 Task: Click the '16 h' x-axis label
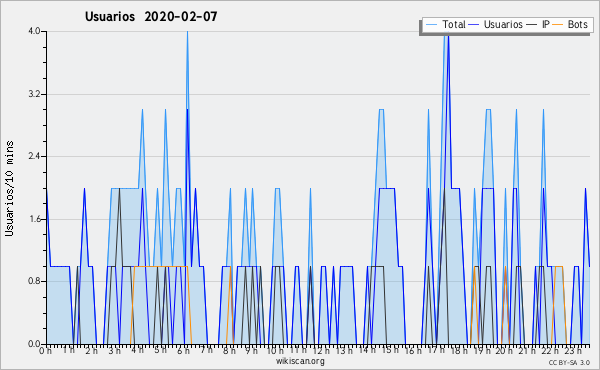pyautogui.click(x=413, y=351)
